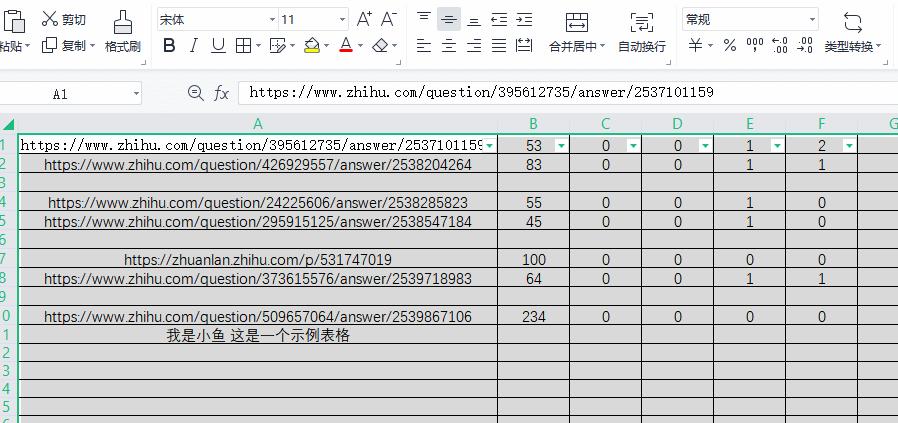This screenshot has width=898, height=423.
Task: Click the formula bar input field
Action: click(567, 93)
